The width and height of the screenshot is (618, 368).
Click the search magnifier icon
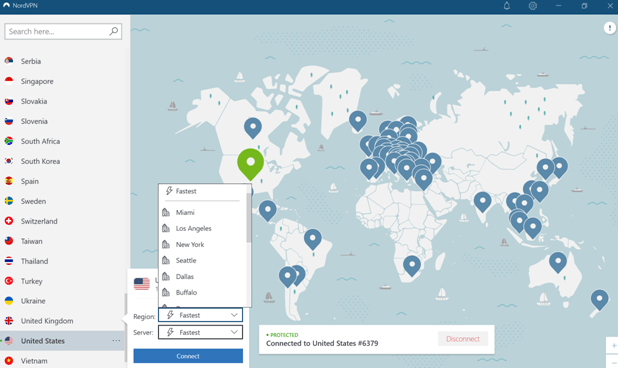pos(114,31)
